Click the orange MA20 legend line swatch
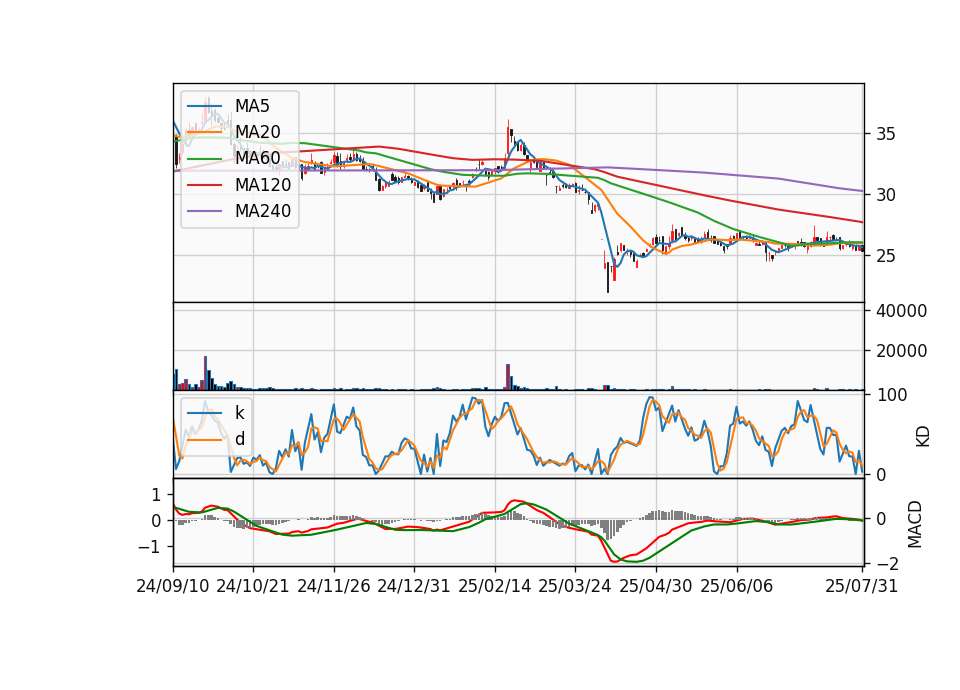960x690 pixels. (204, 132)
